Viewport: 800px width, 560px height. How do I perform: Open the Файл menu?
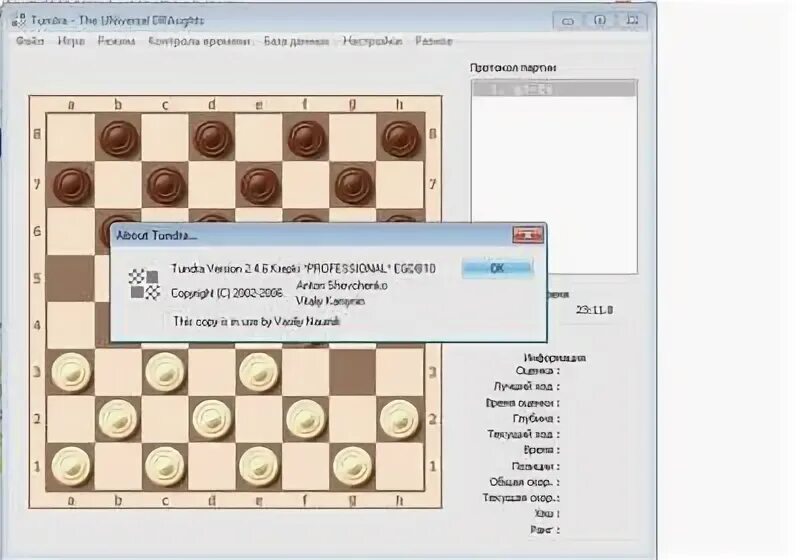coord(30,41)
